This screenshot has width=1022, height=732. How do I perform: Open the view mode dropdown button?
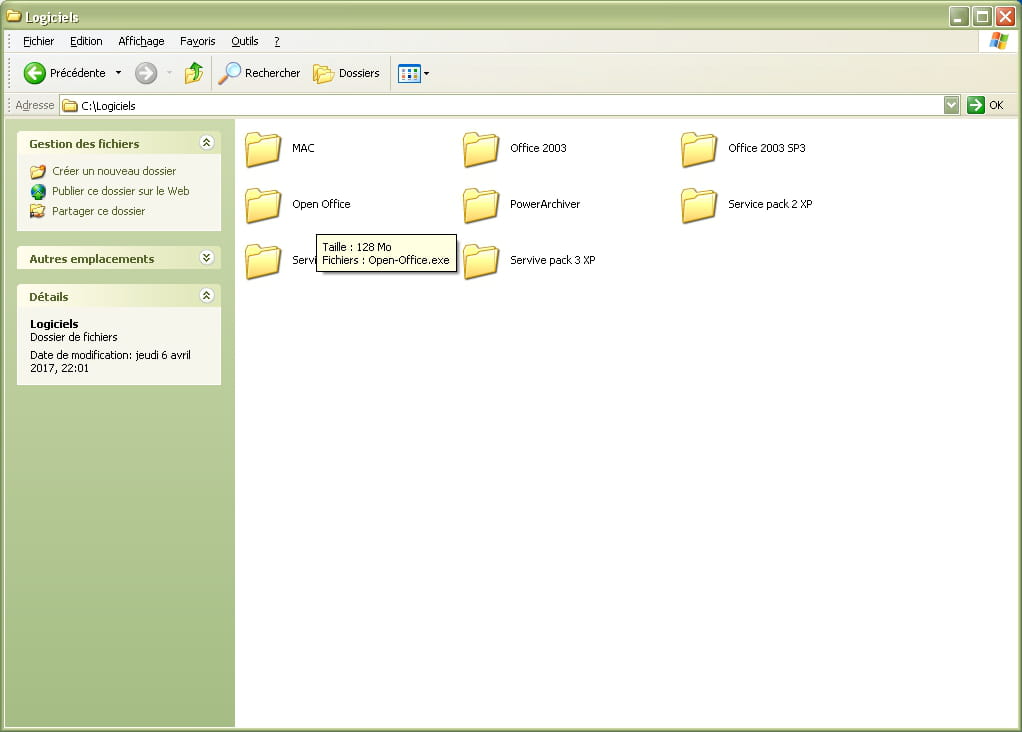pos(414,73)
